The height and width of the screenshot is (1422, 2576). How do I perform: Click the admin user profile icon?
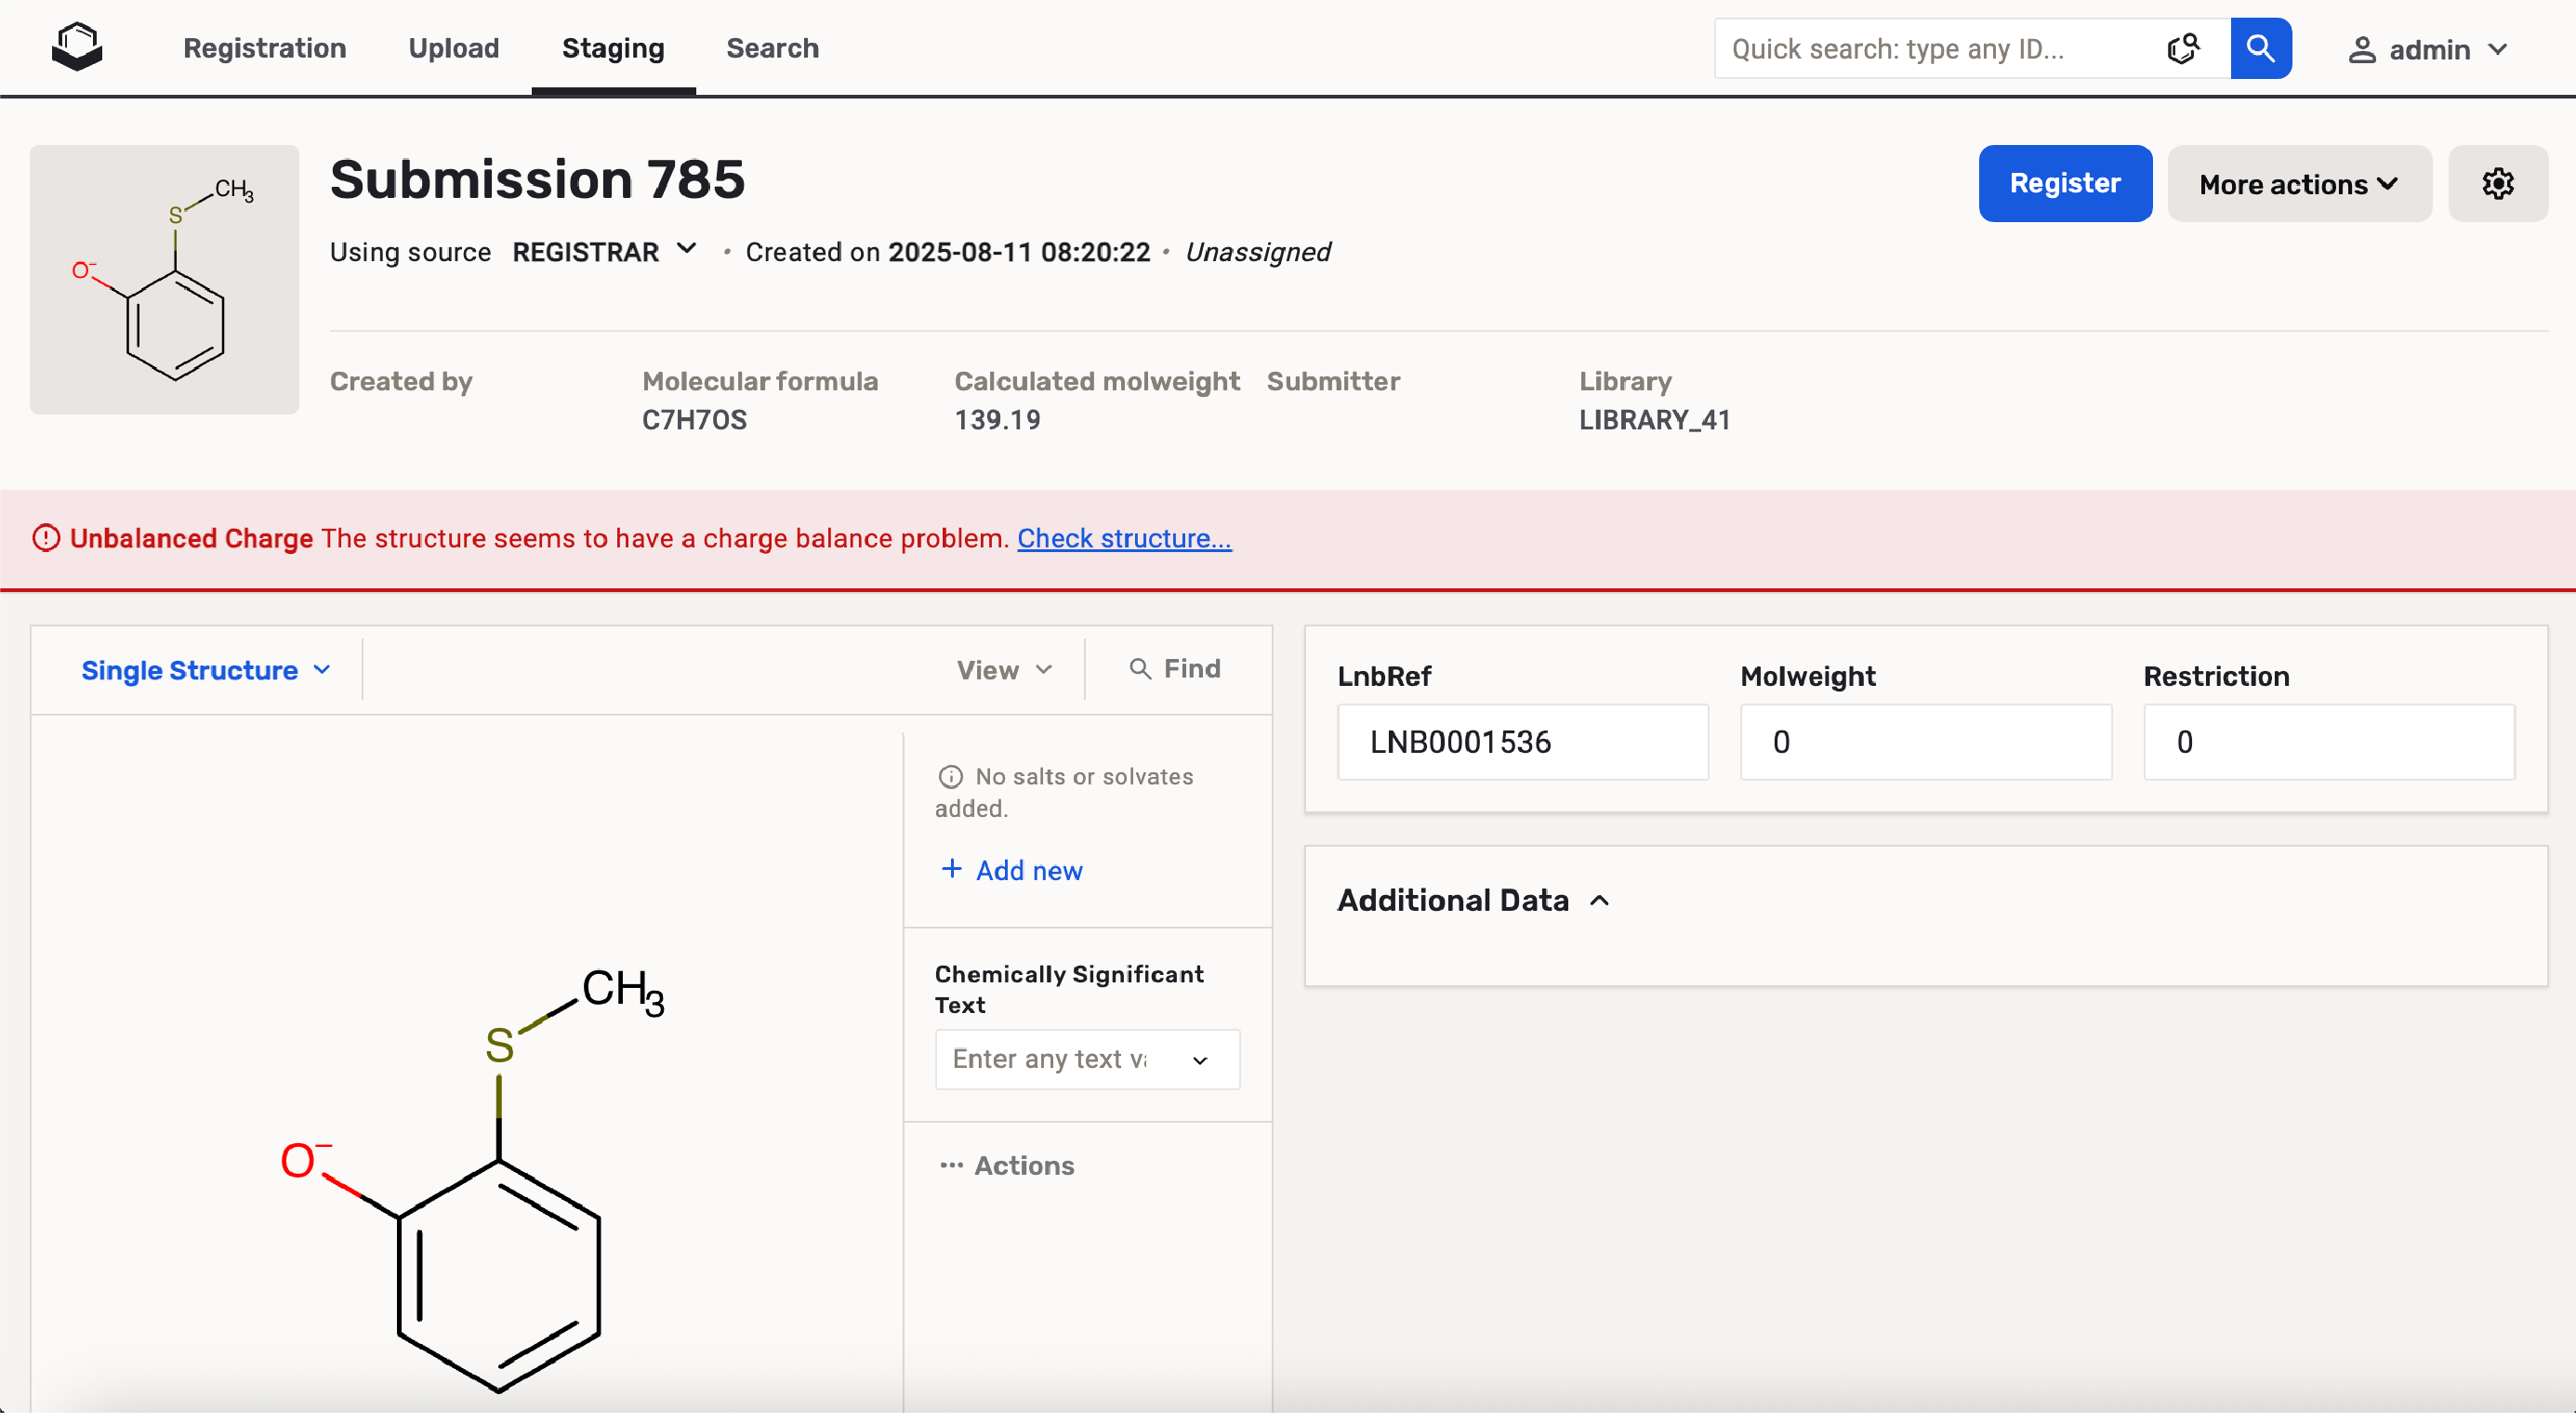2362,50
